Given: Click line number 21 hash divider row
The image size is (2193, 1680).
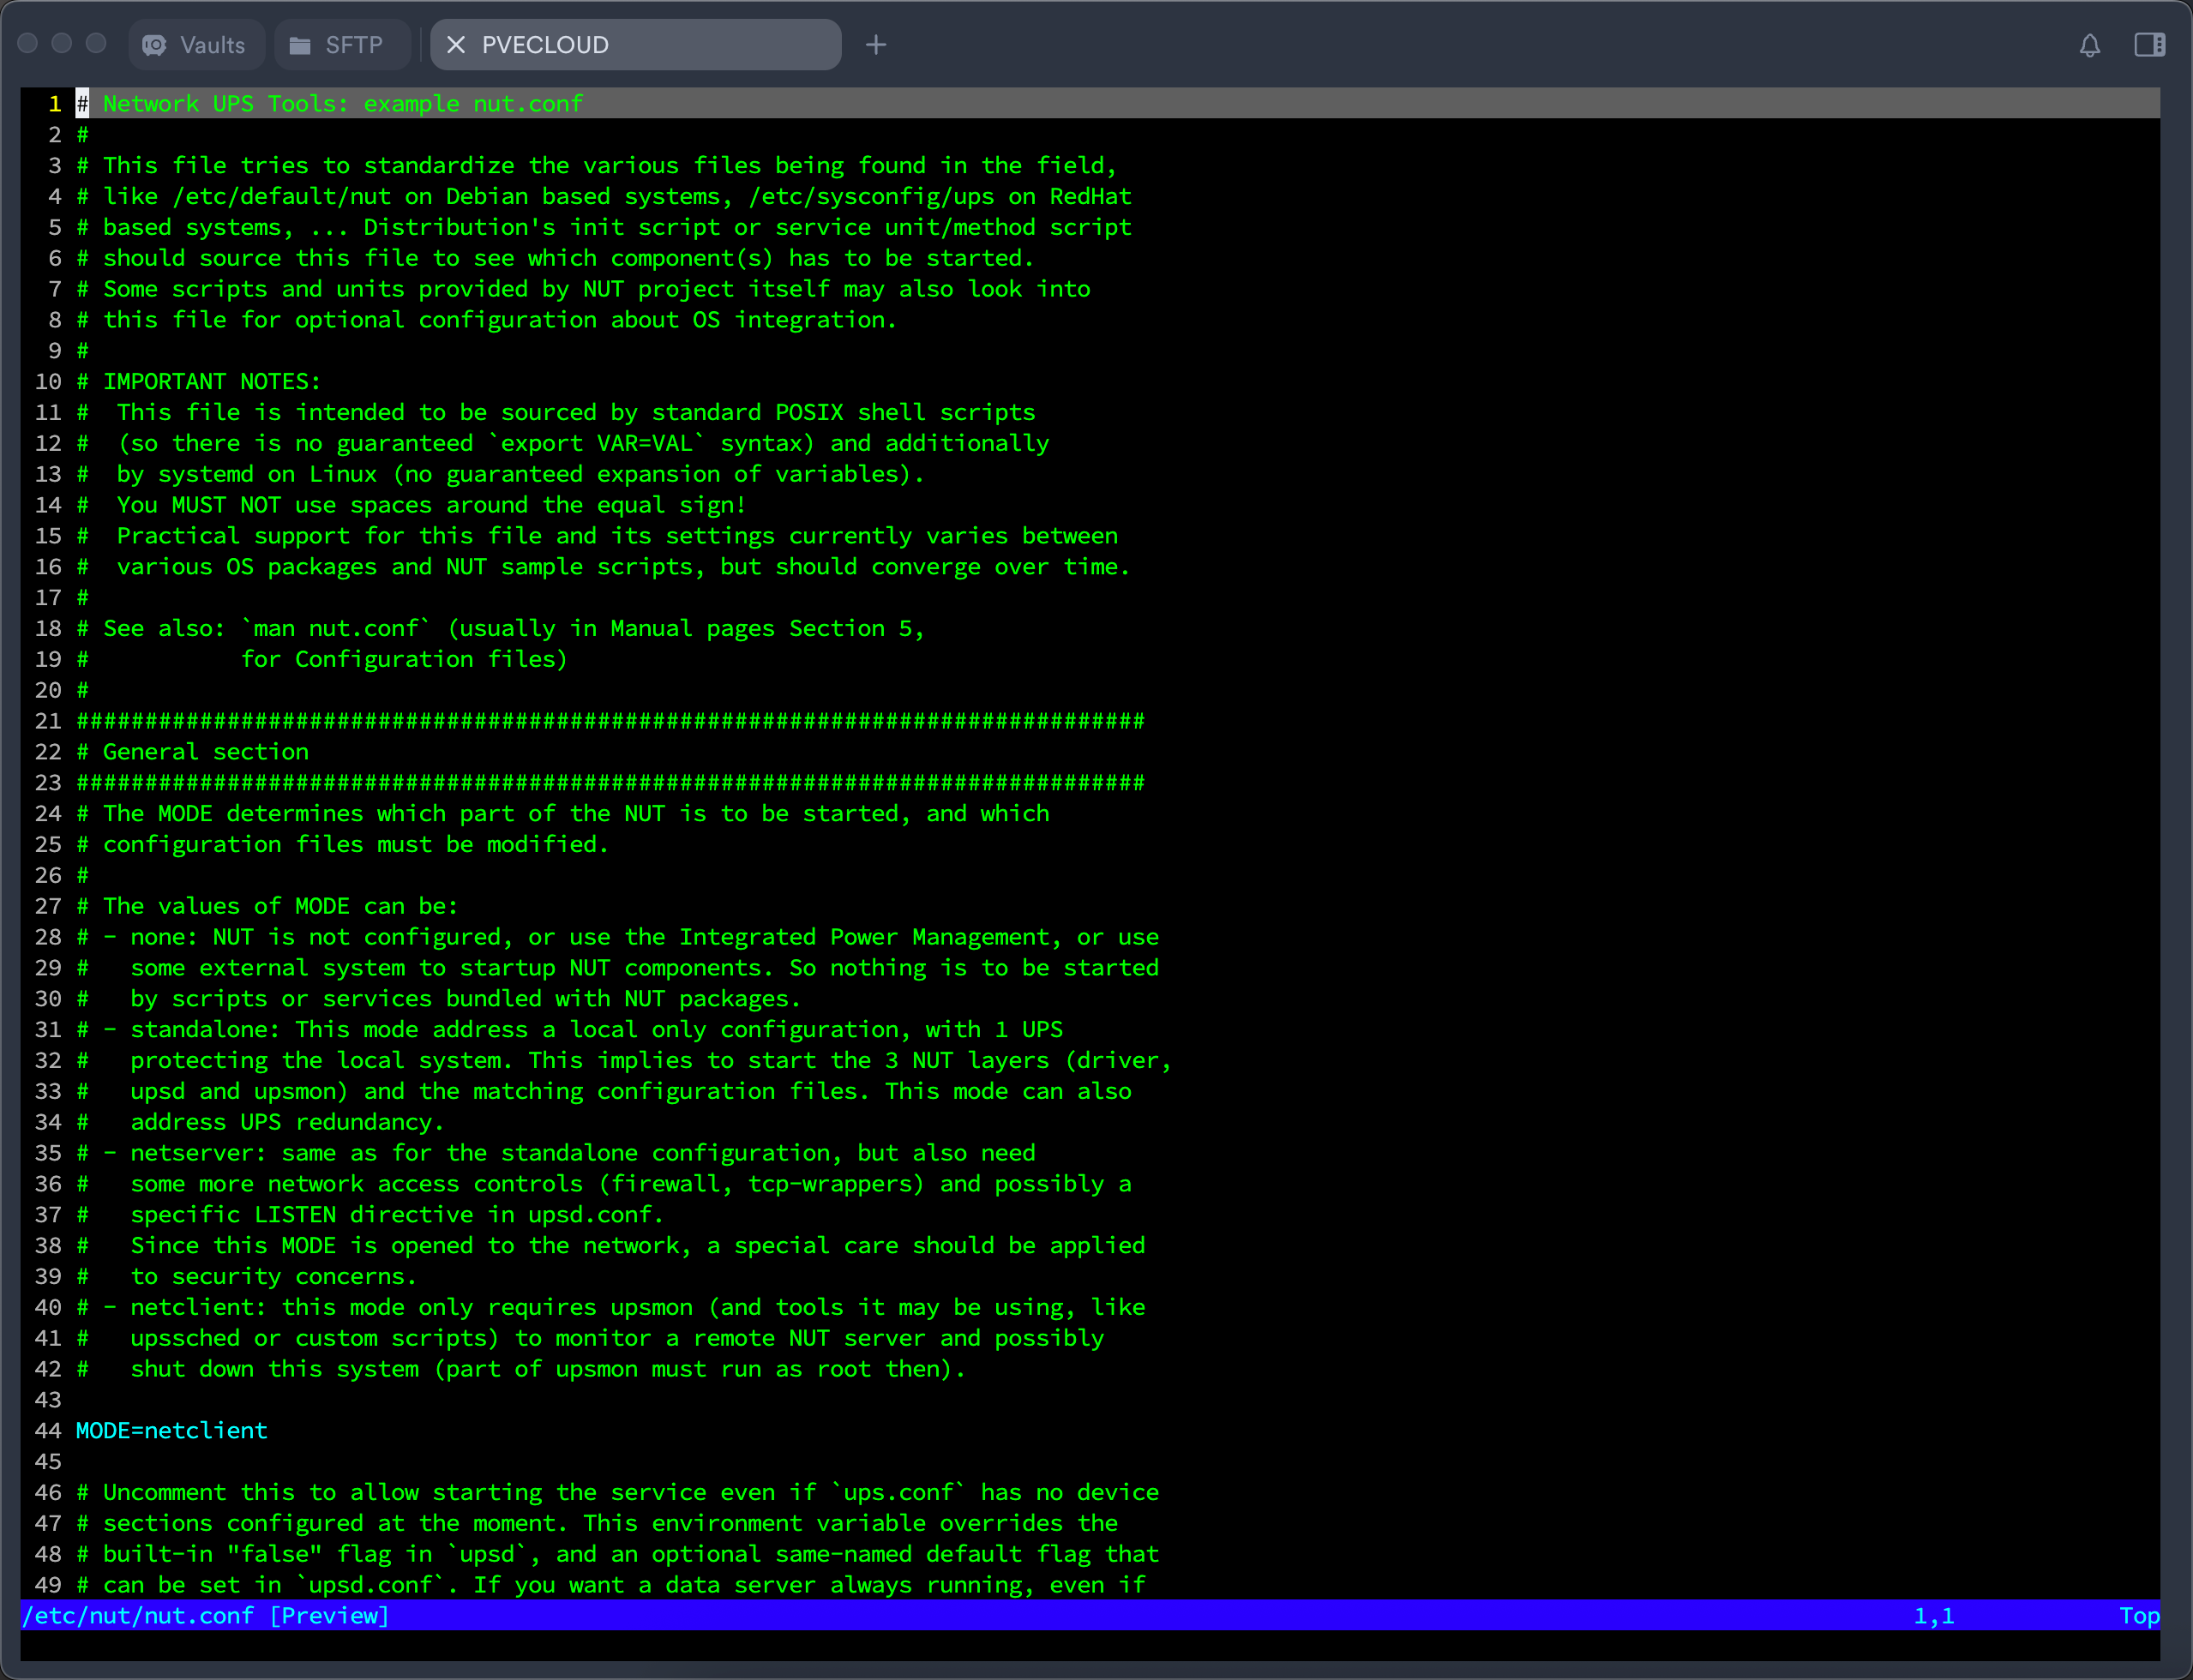Looking at the screenshot, I should [610, 721].
